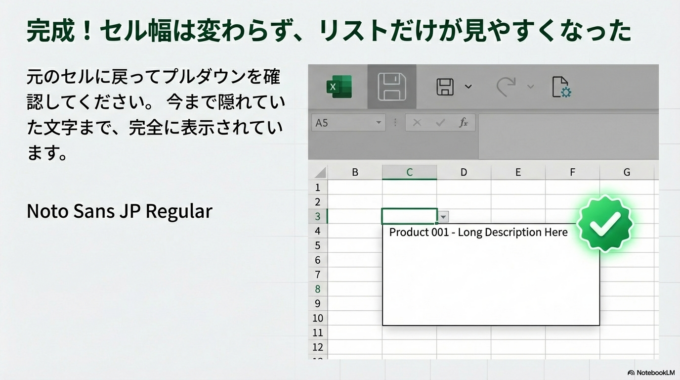Click cell F11

click(572, 332)
